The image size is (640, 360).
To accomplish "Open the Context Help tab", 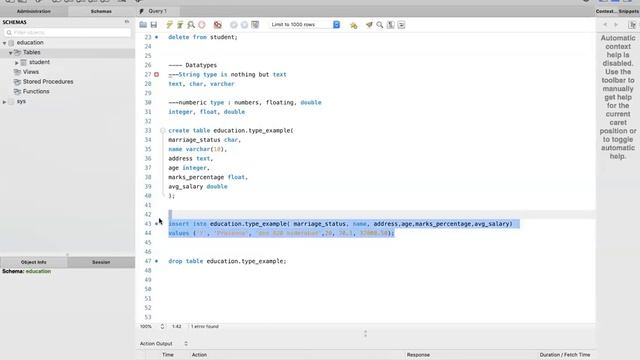I will (606, 11).
